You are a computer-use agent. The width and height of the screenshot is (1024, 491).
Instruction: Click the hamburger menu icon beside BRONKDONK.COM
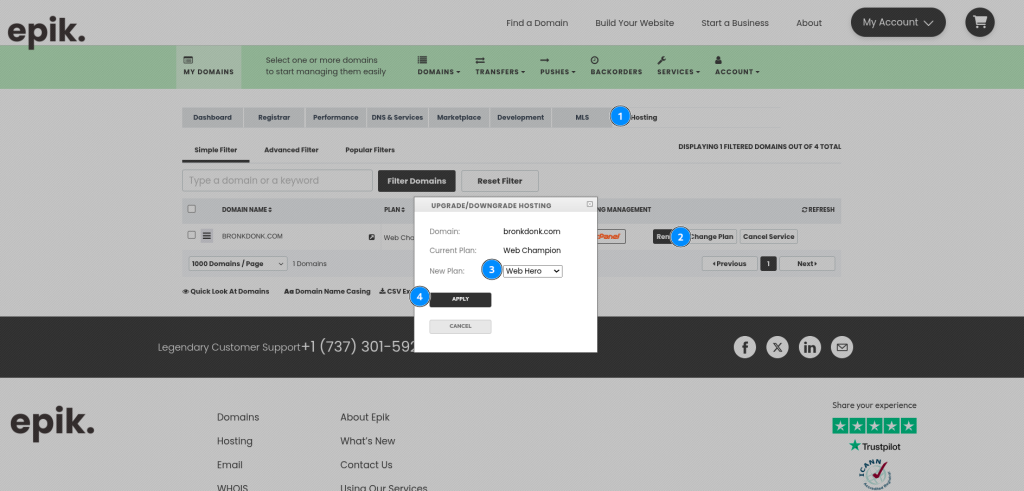tap(207, 236)
